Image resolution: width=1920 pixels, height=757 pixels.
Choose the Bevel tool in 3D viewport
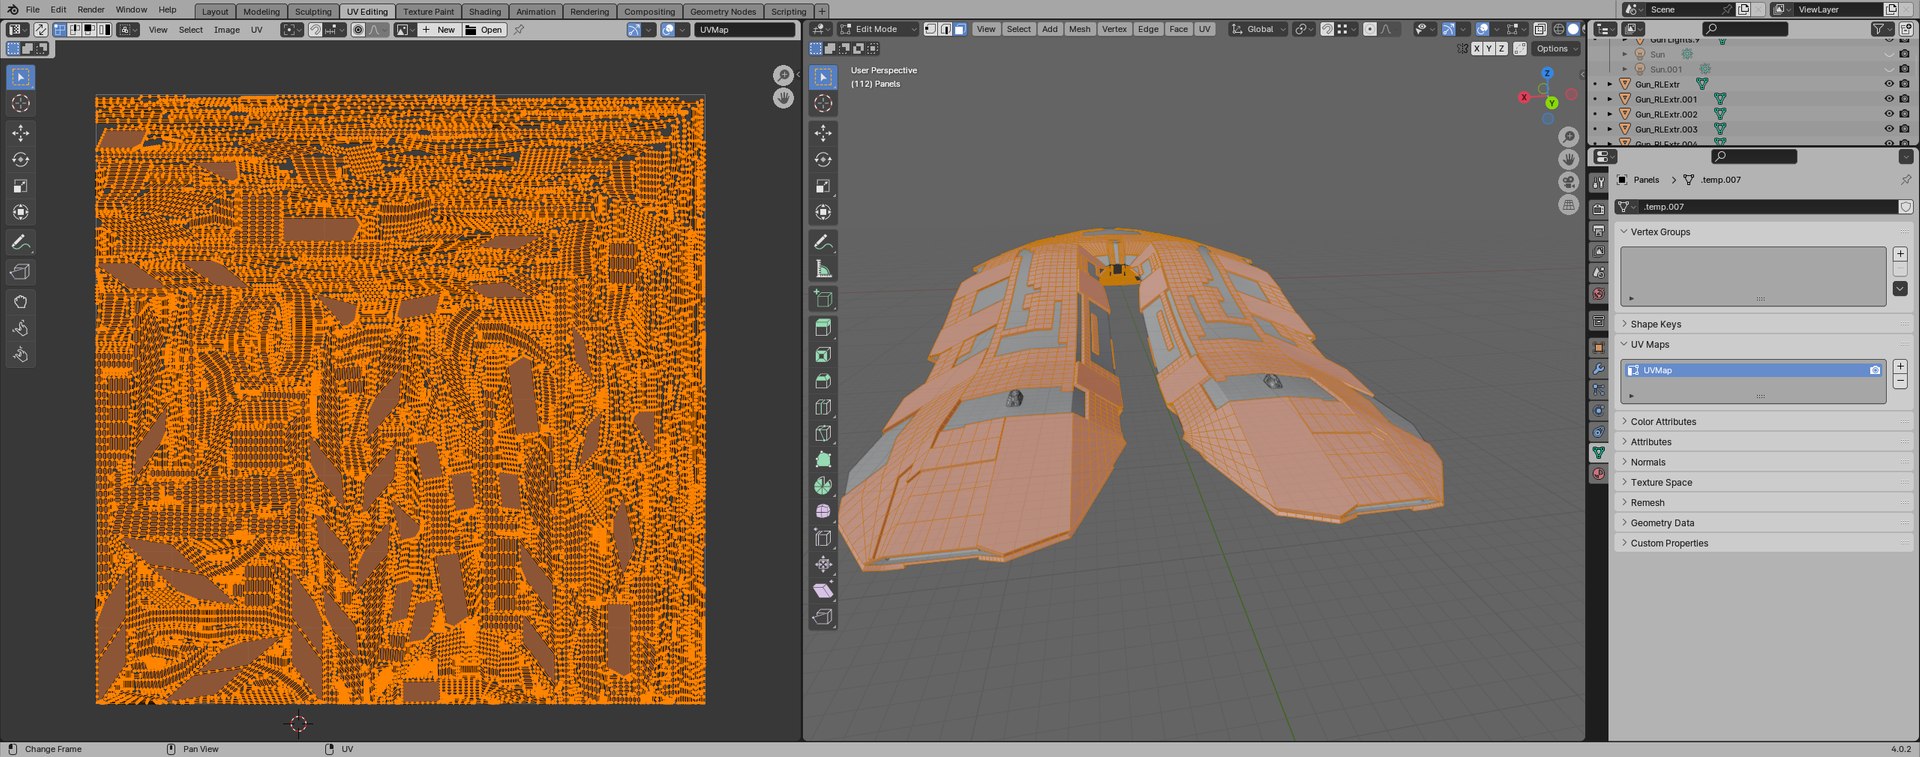pyautogui.click(x=823, y=381)
